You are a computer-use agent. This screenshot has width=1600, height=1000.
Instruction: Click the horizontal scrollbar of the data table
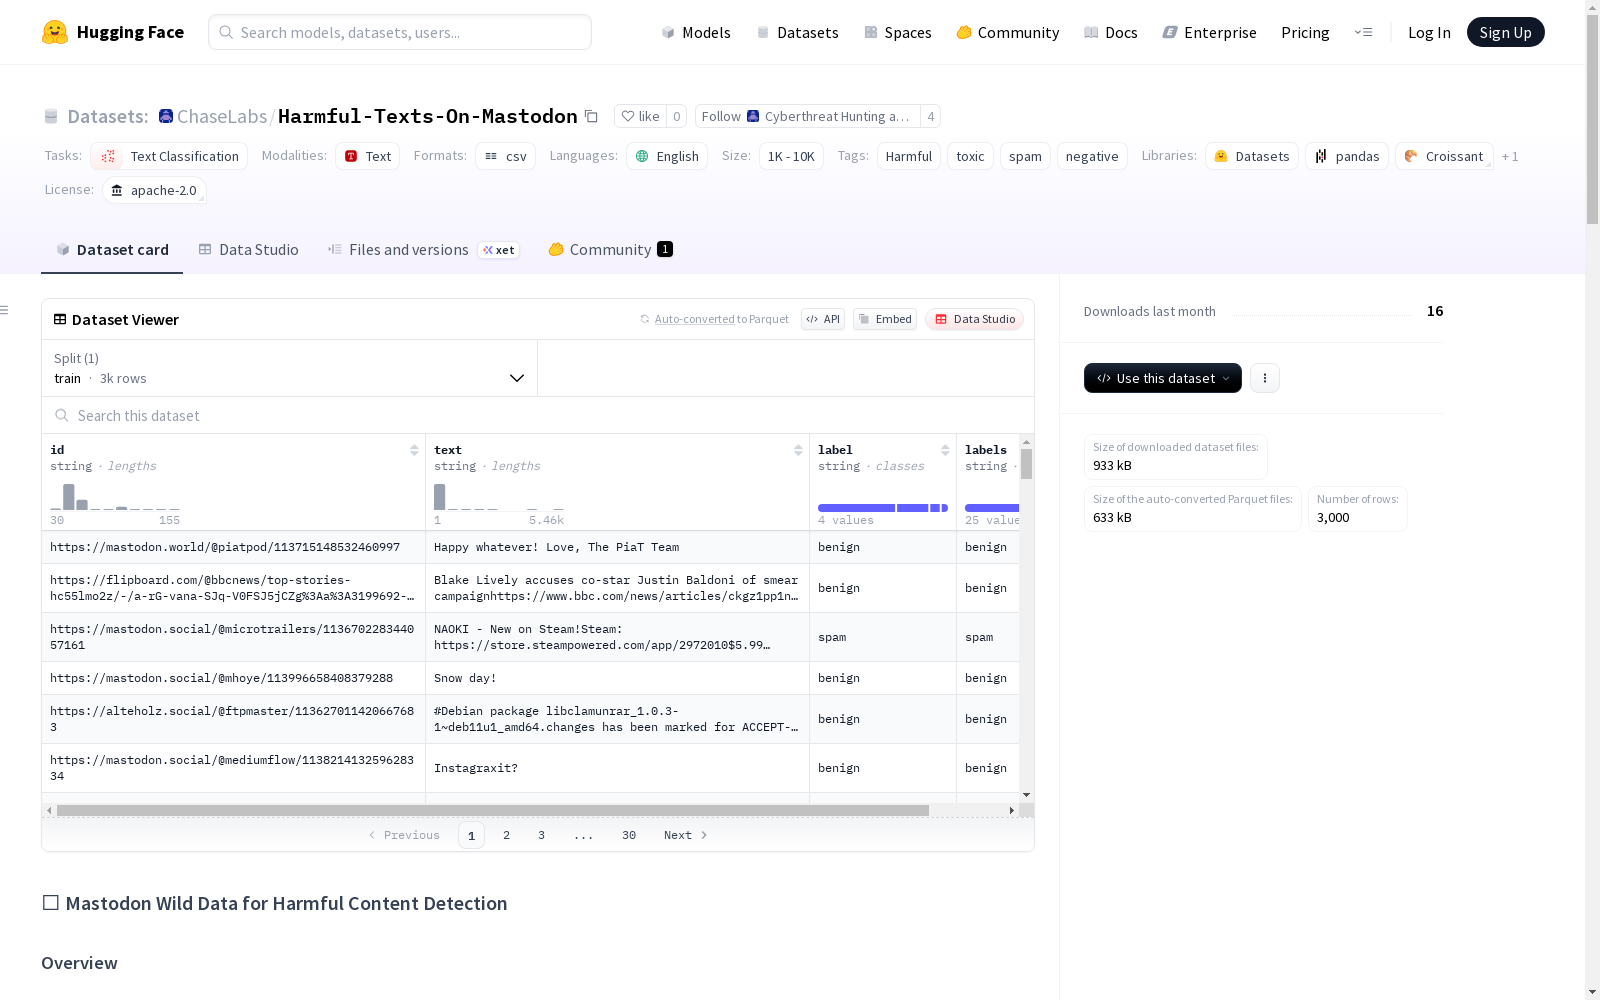[x=493, y=810]
